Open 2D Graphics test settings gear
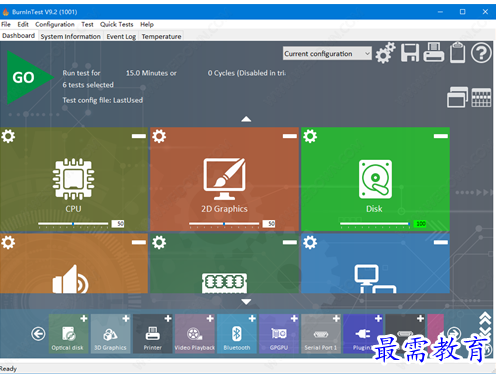Image resolution: width=496 pixels, height=381 pixels. (159, 136)
